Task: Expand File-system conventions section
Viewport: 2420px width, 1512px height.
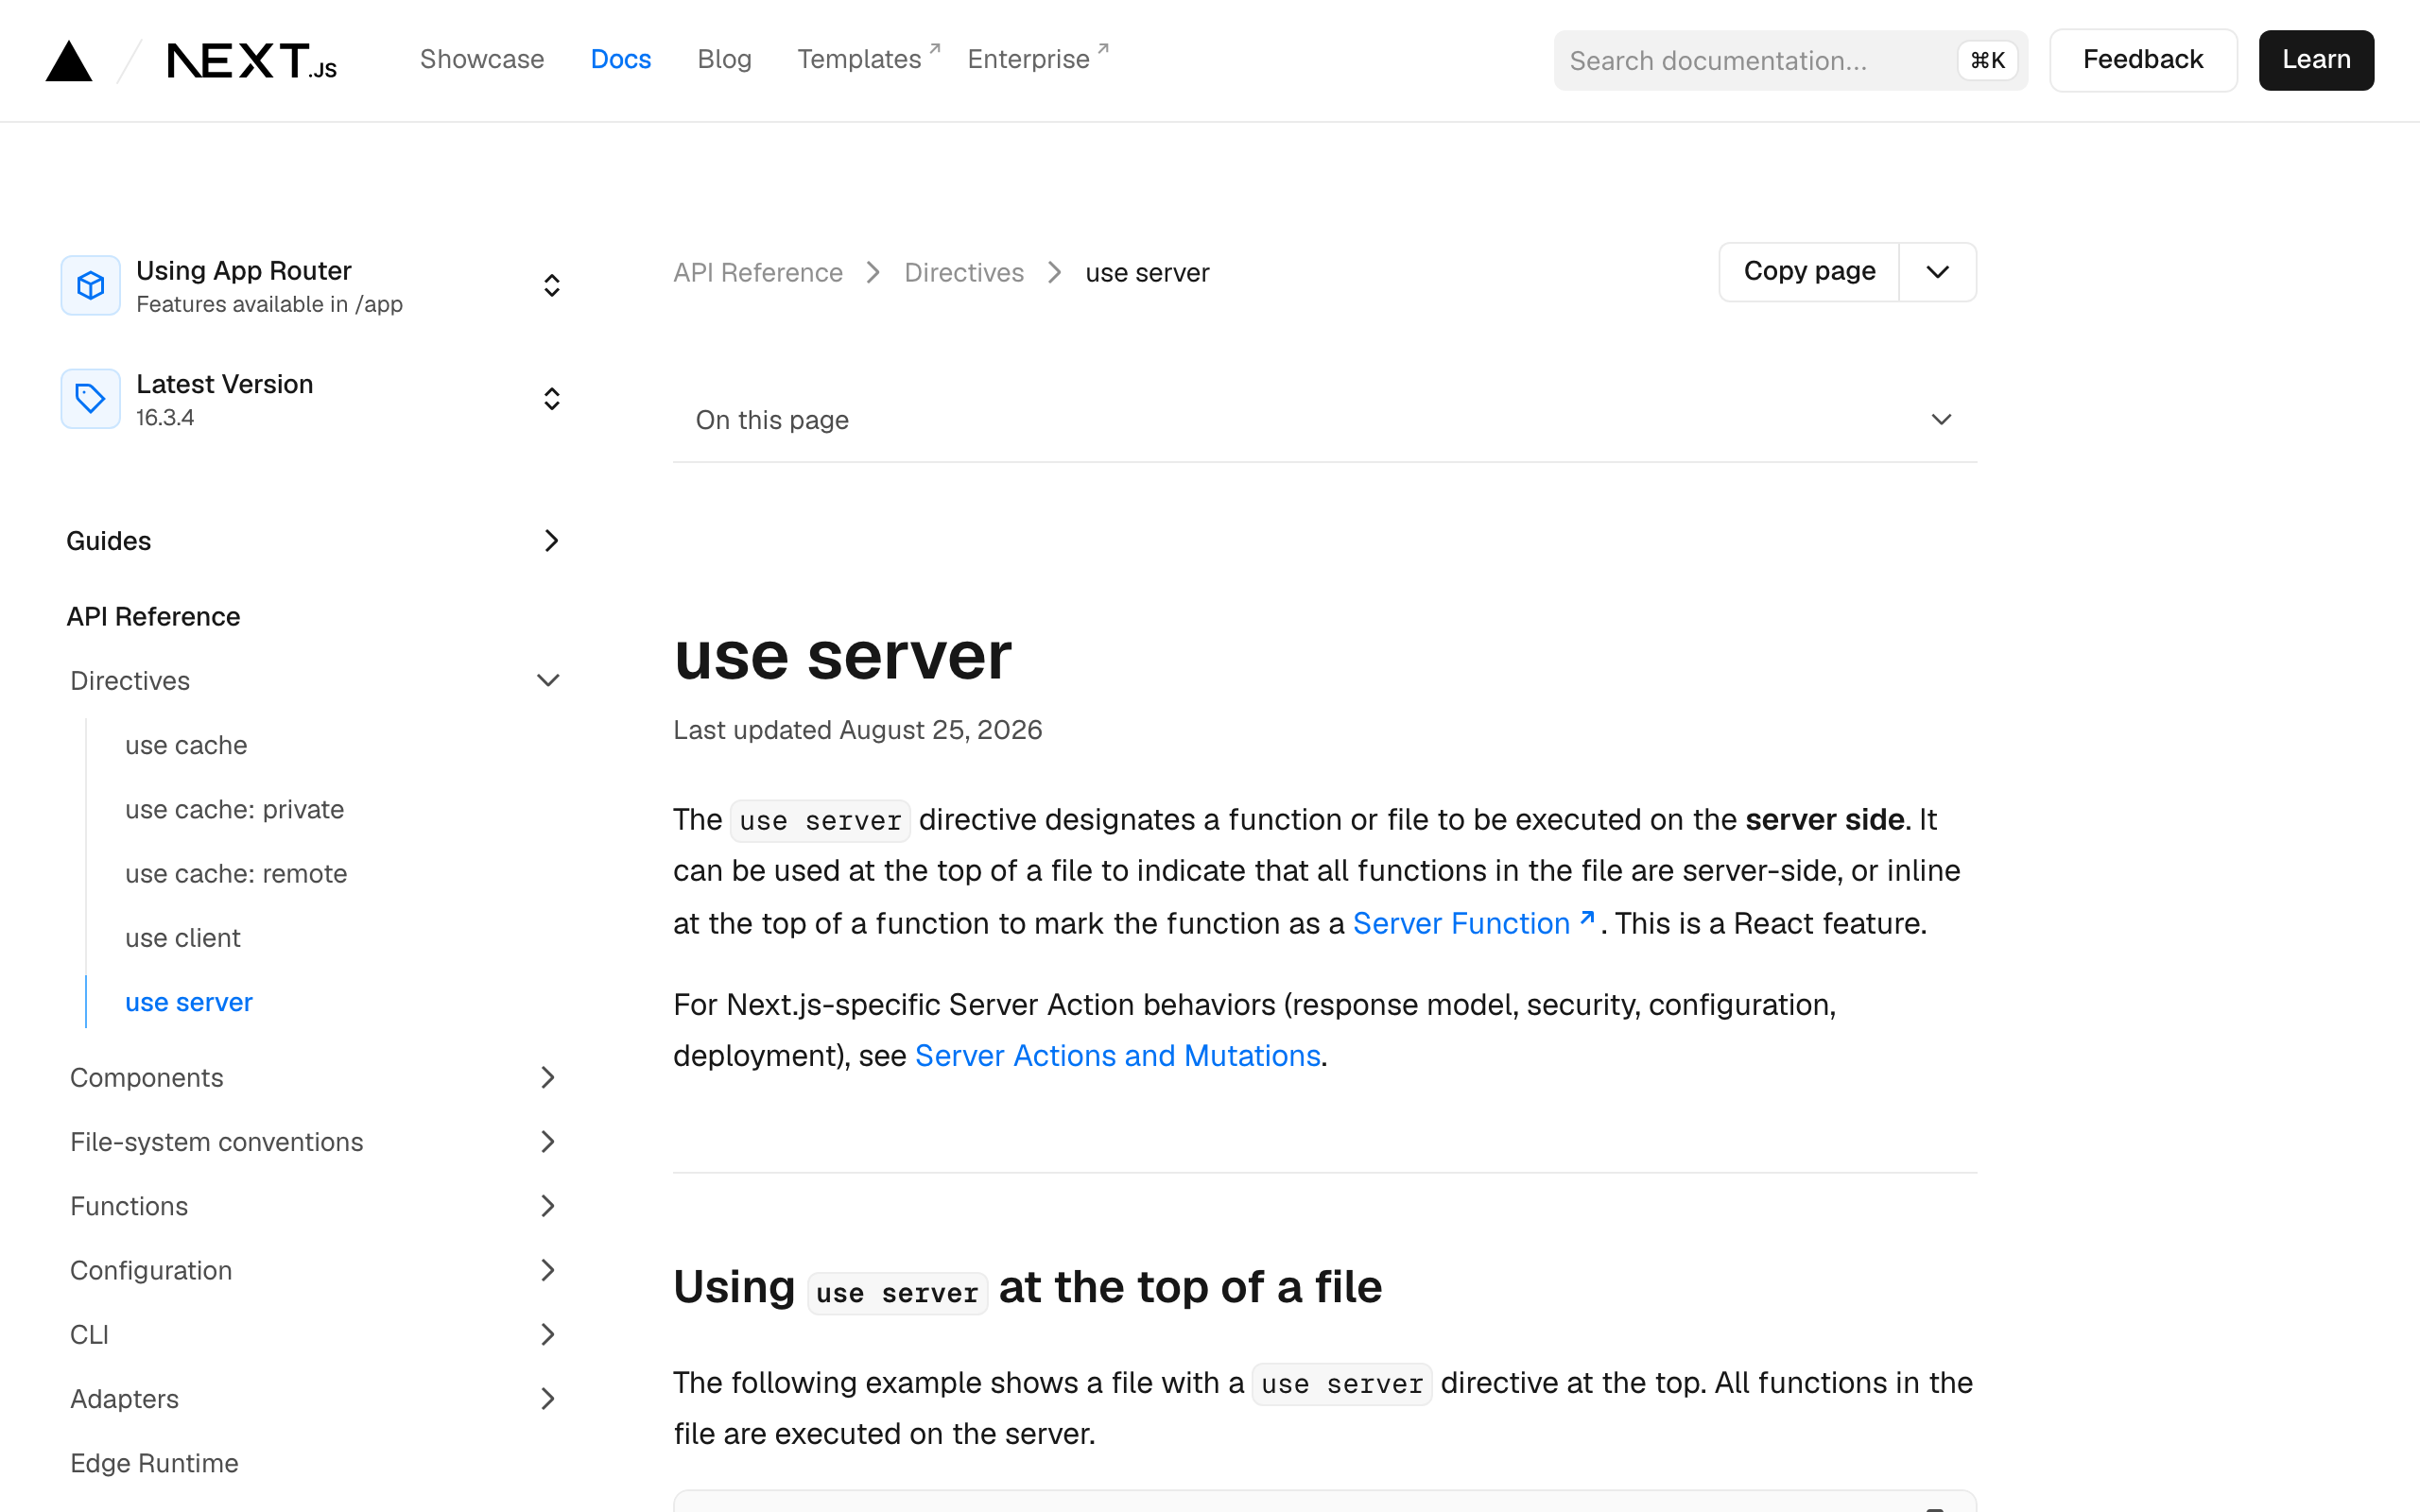Action: [x=312, y=1142]
